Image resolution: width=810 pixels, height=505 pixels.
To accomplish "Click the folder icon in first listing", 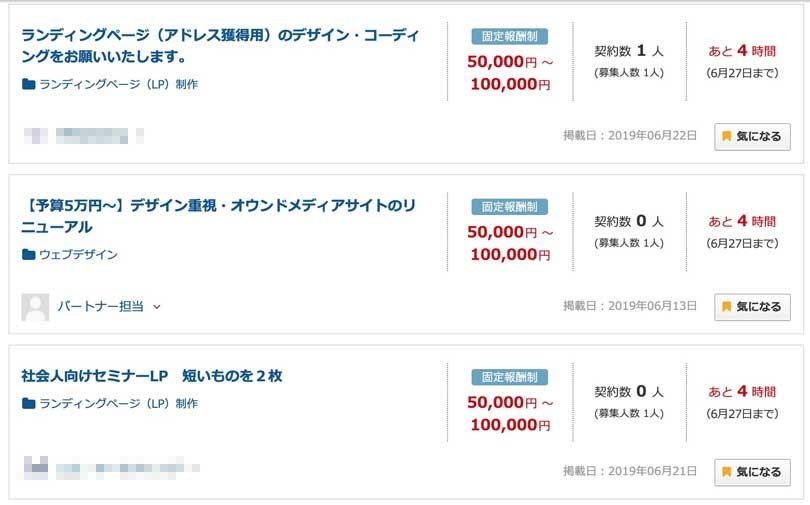I will (x=28, y=85).
